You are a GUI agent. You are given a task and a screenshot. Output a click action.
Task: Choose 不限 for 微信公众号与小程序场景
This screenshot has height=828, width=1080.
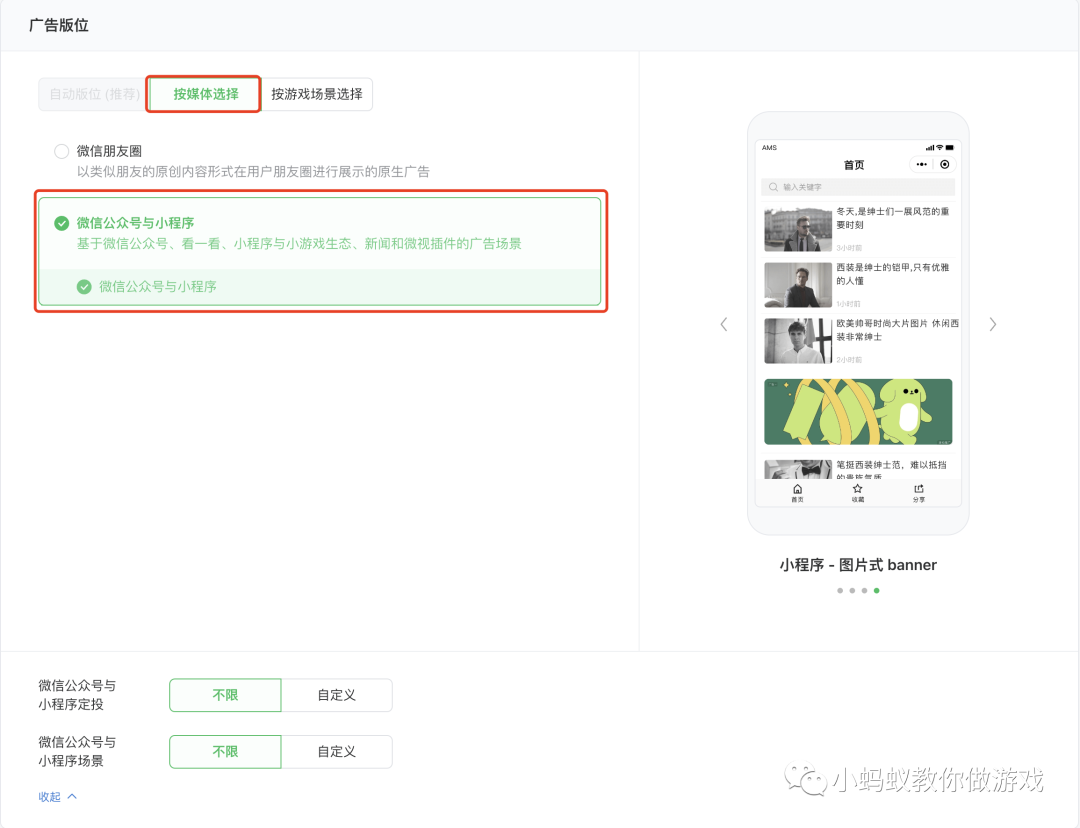(225, 752)
